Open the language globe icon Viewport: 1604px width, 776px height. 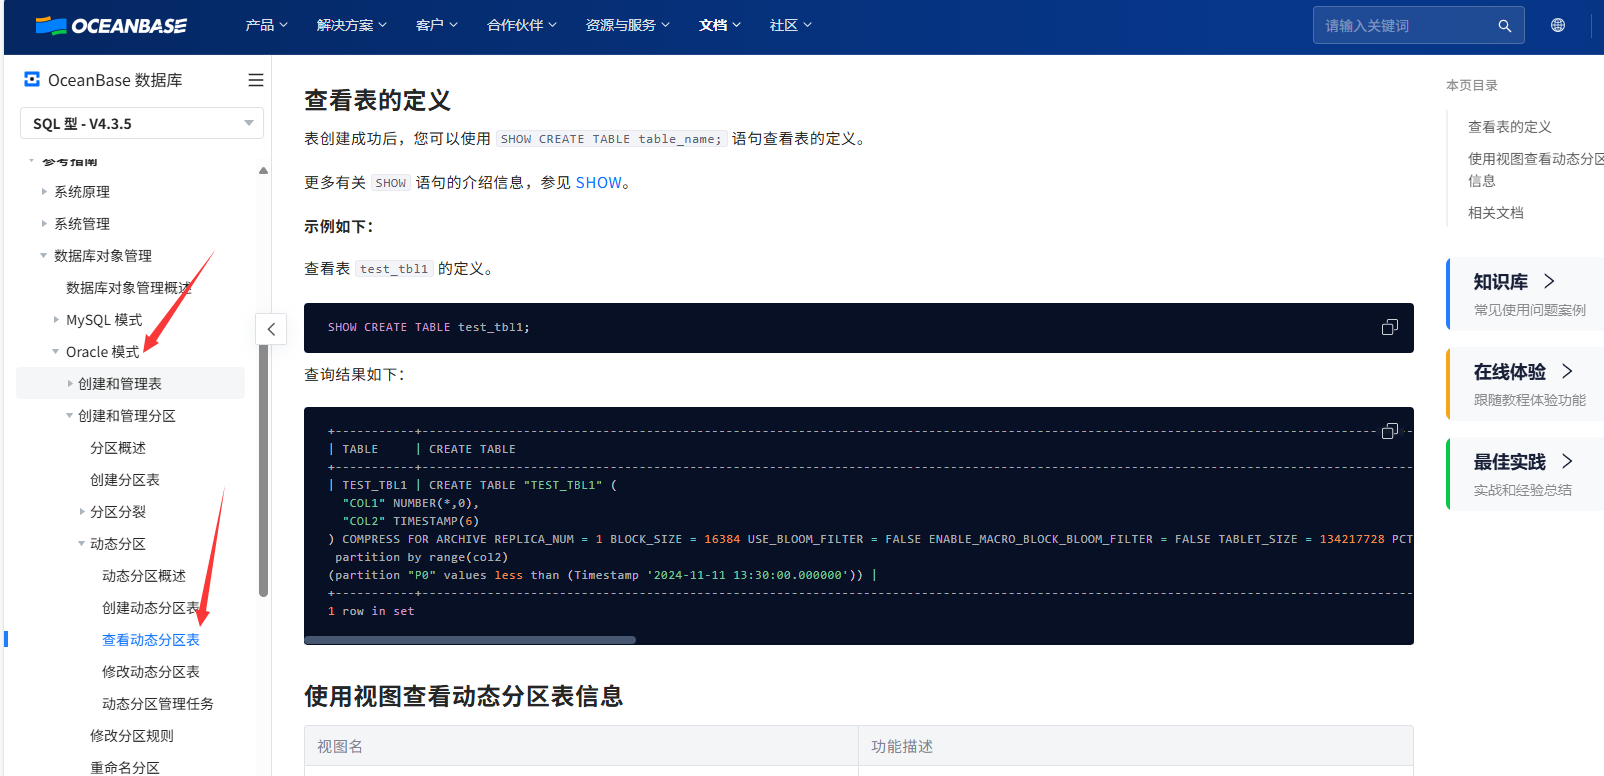click(1558, 25)
